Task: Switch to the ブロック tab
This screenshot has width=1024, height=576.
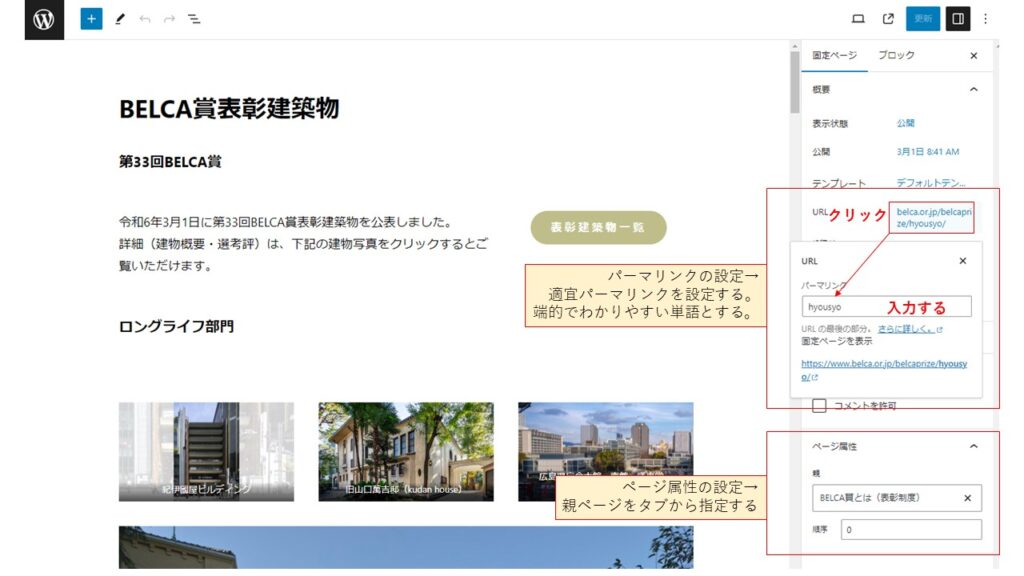Action: click(896, 56)
